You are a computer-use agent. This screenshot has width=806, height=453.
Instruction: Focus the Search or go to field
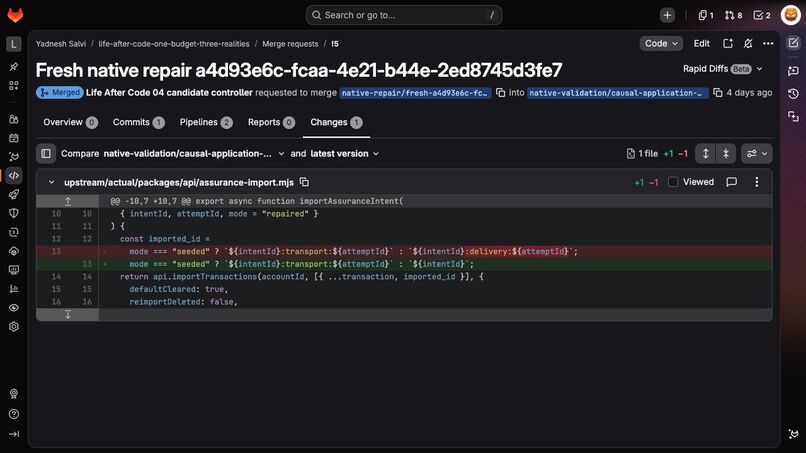[404, 15]
